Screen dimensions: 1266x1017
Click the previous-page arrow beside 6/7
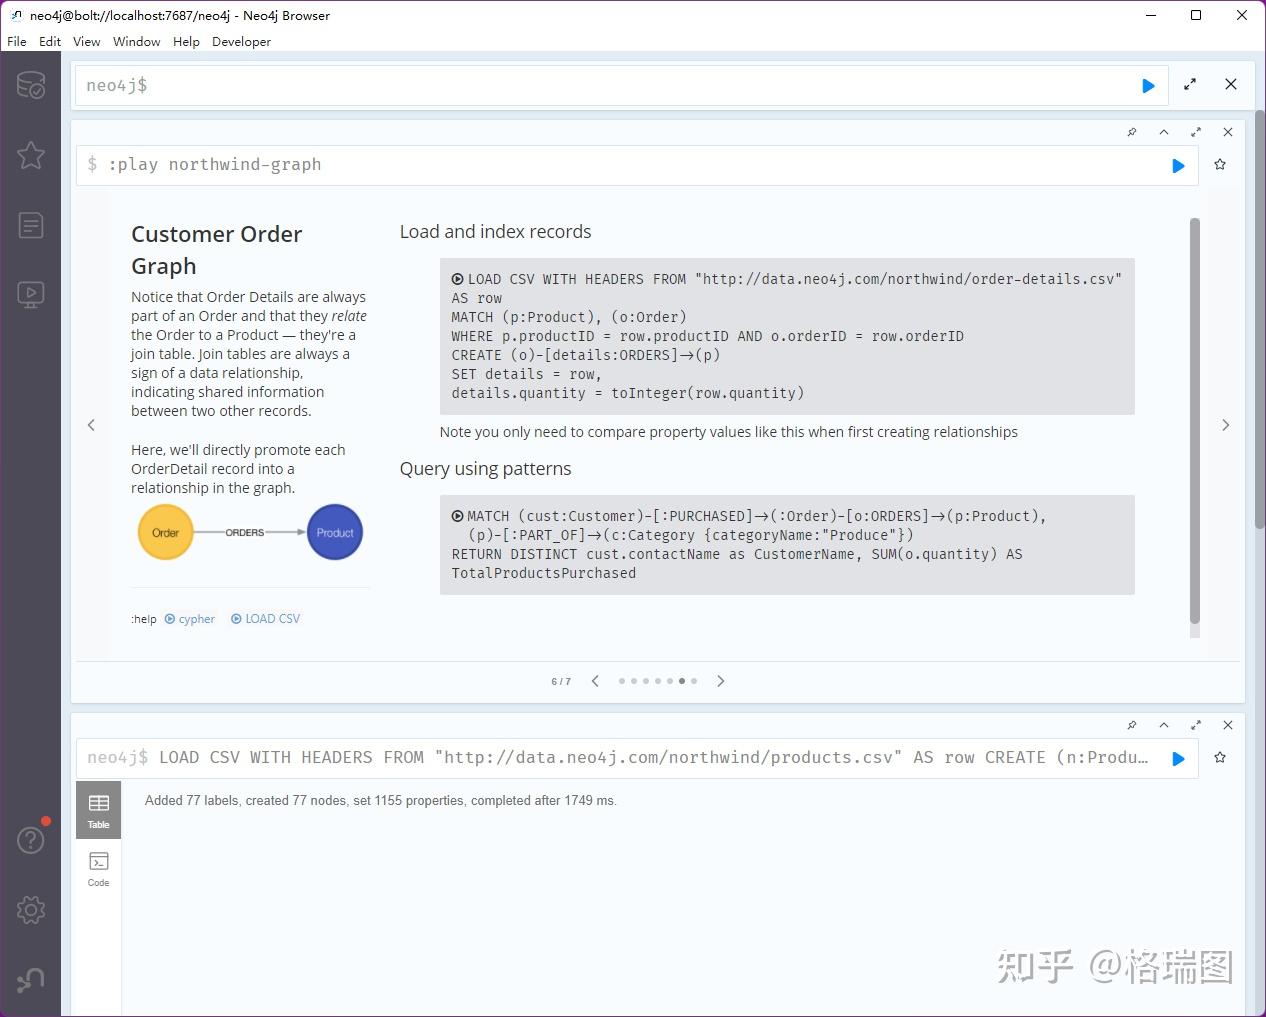click(595, 681)
